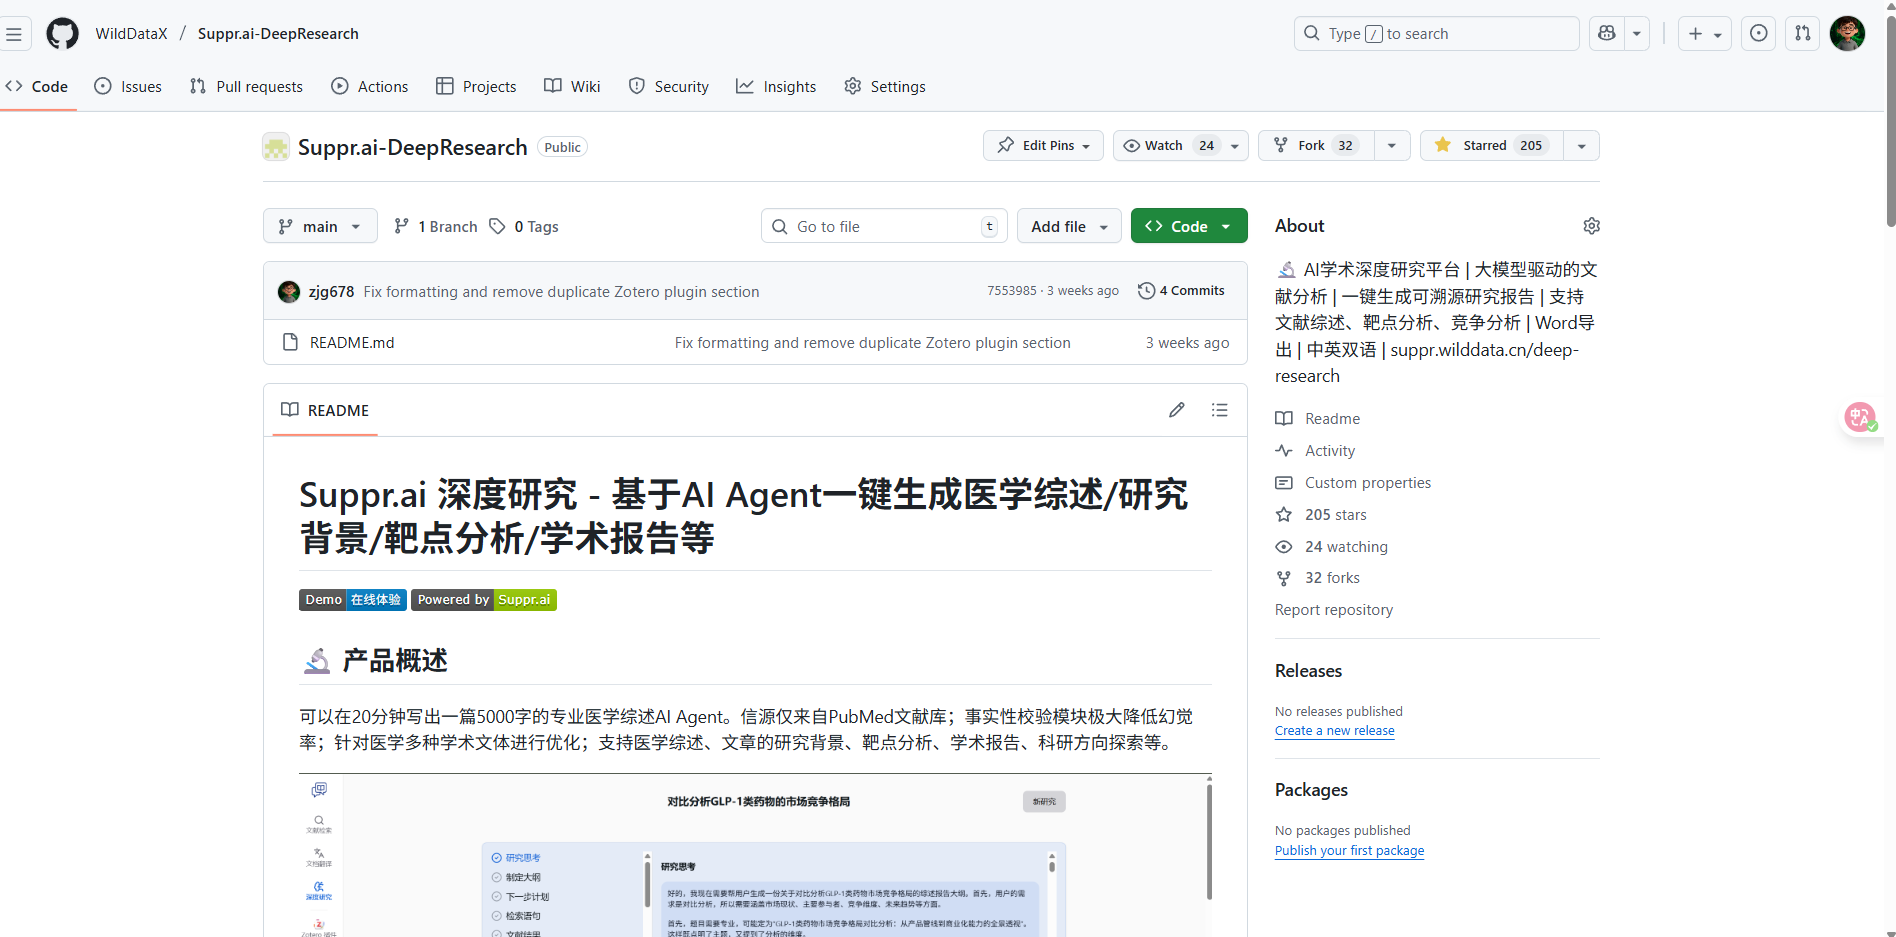Open the main branch selector

click(x=320, y=226)
